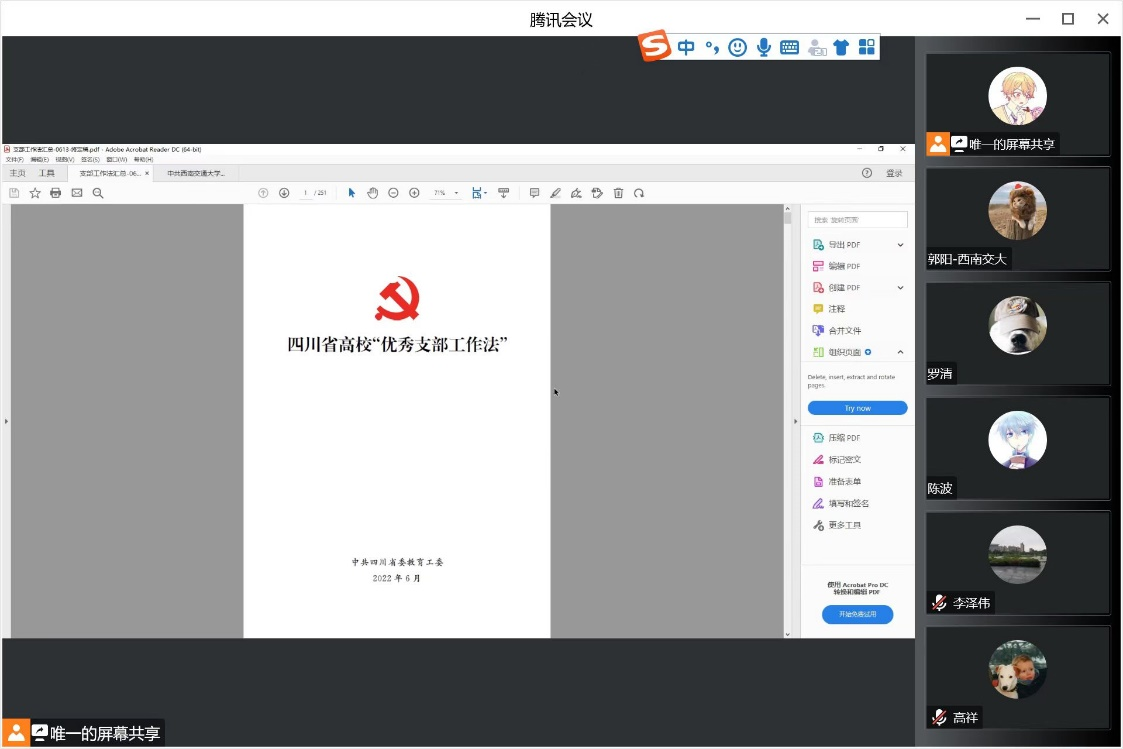The image size is (1123, 749).
Task: Rotate the page using rotate icon
Action: [639, 193]
